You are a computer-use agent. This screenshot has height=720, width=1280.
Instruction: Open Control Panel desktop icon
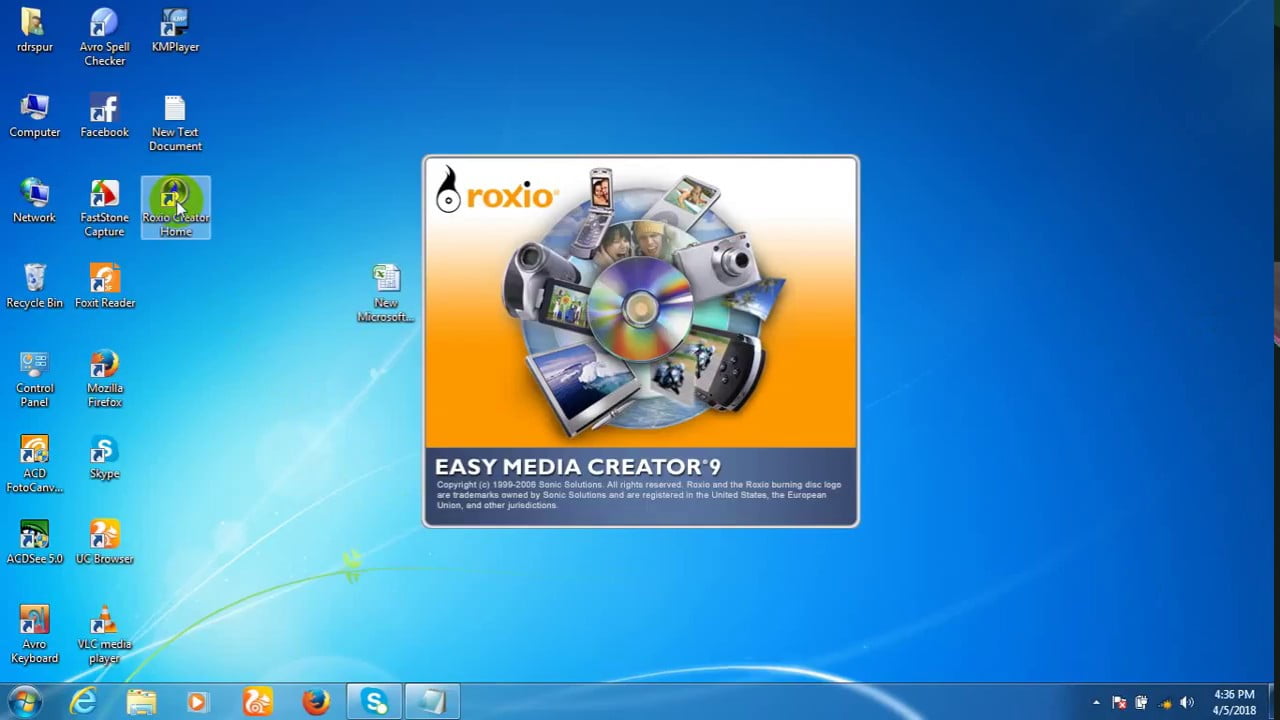coord(35,379)
